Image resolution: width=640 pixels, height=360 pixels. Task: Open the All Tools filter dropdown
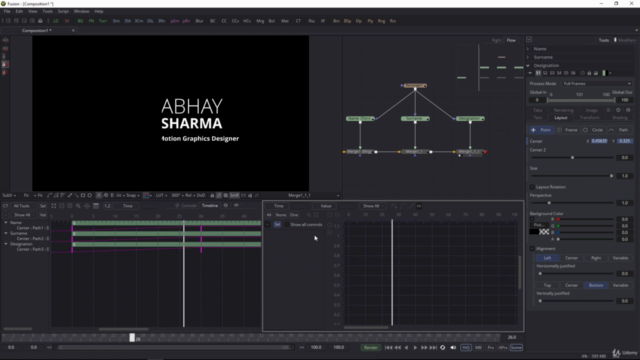(23, 206)
